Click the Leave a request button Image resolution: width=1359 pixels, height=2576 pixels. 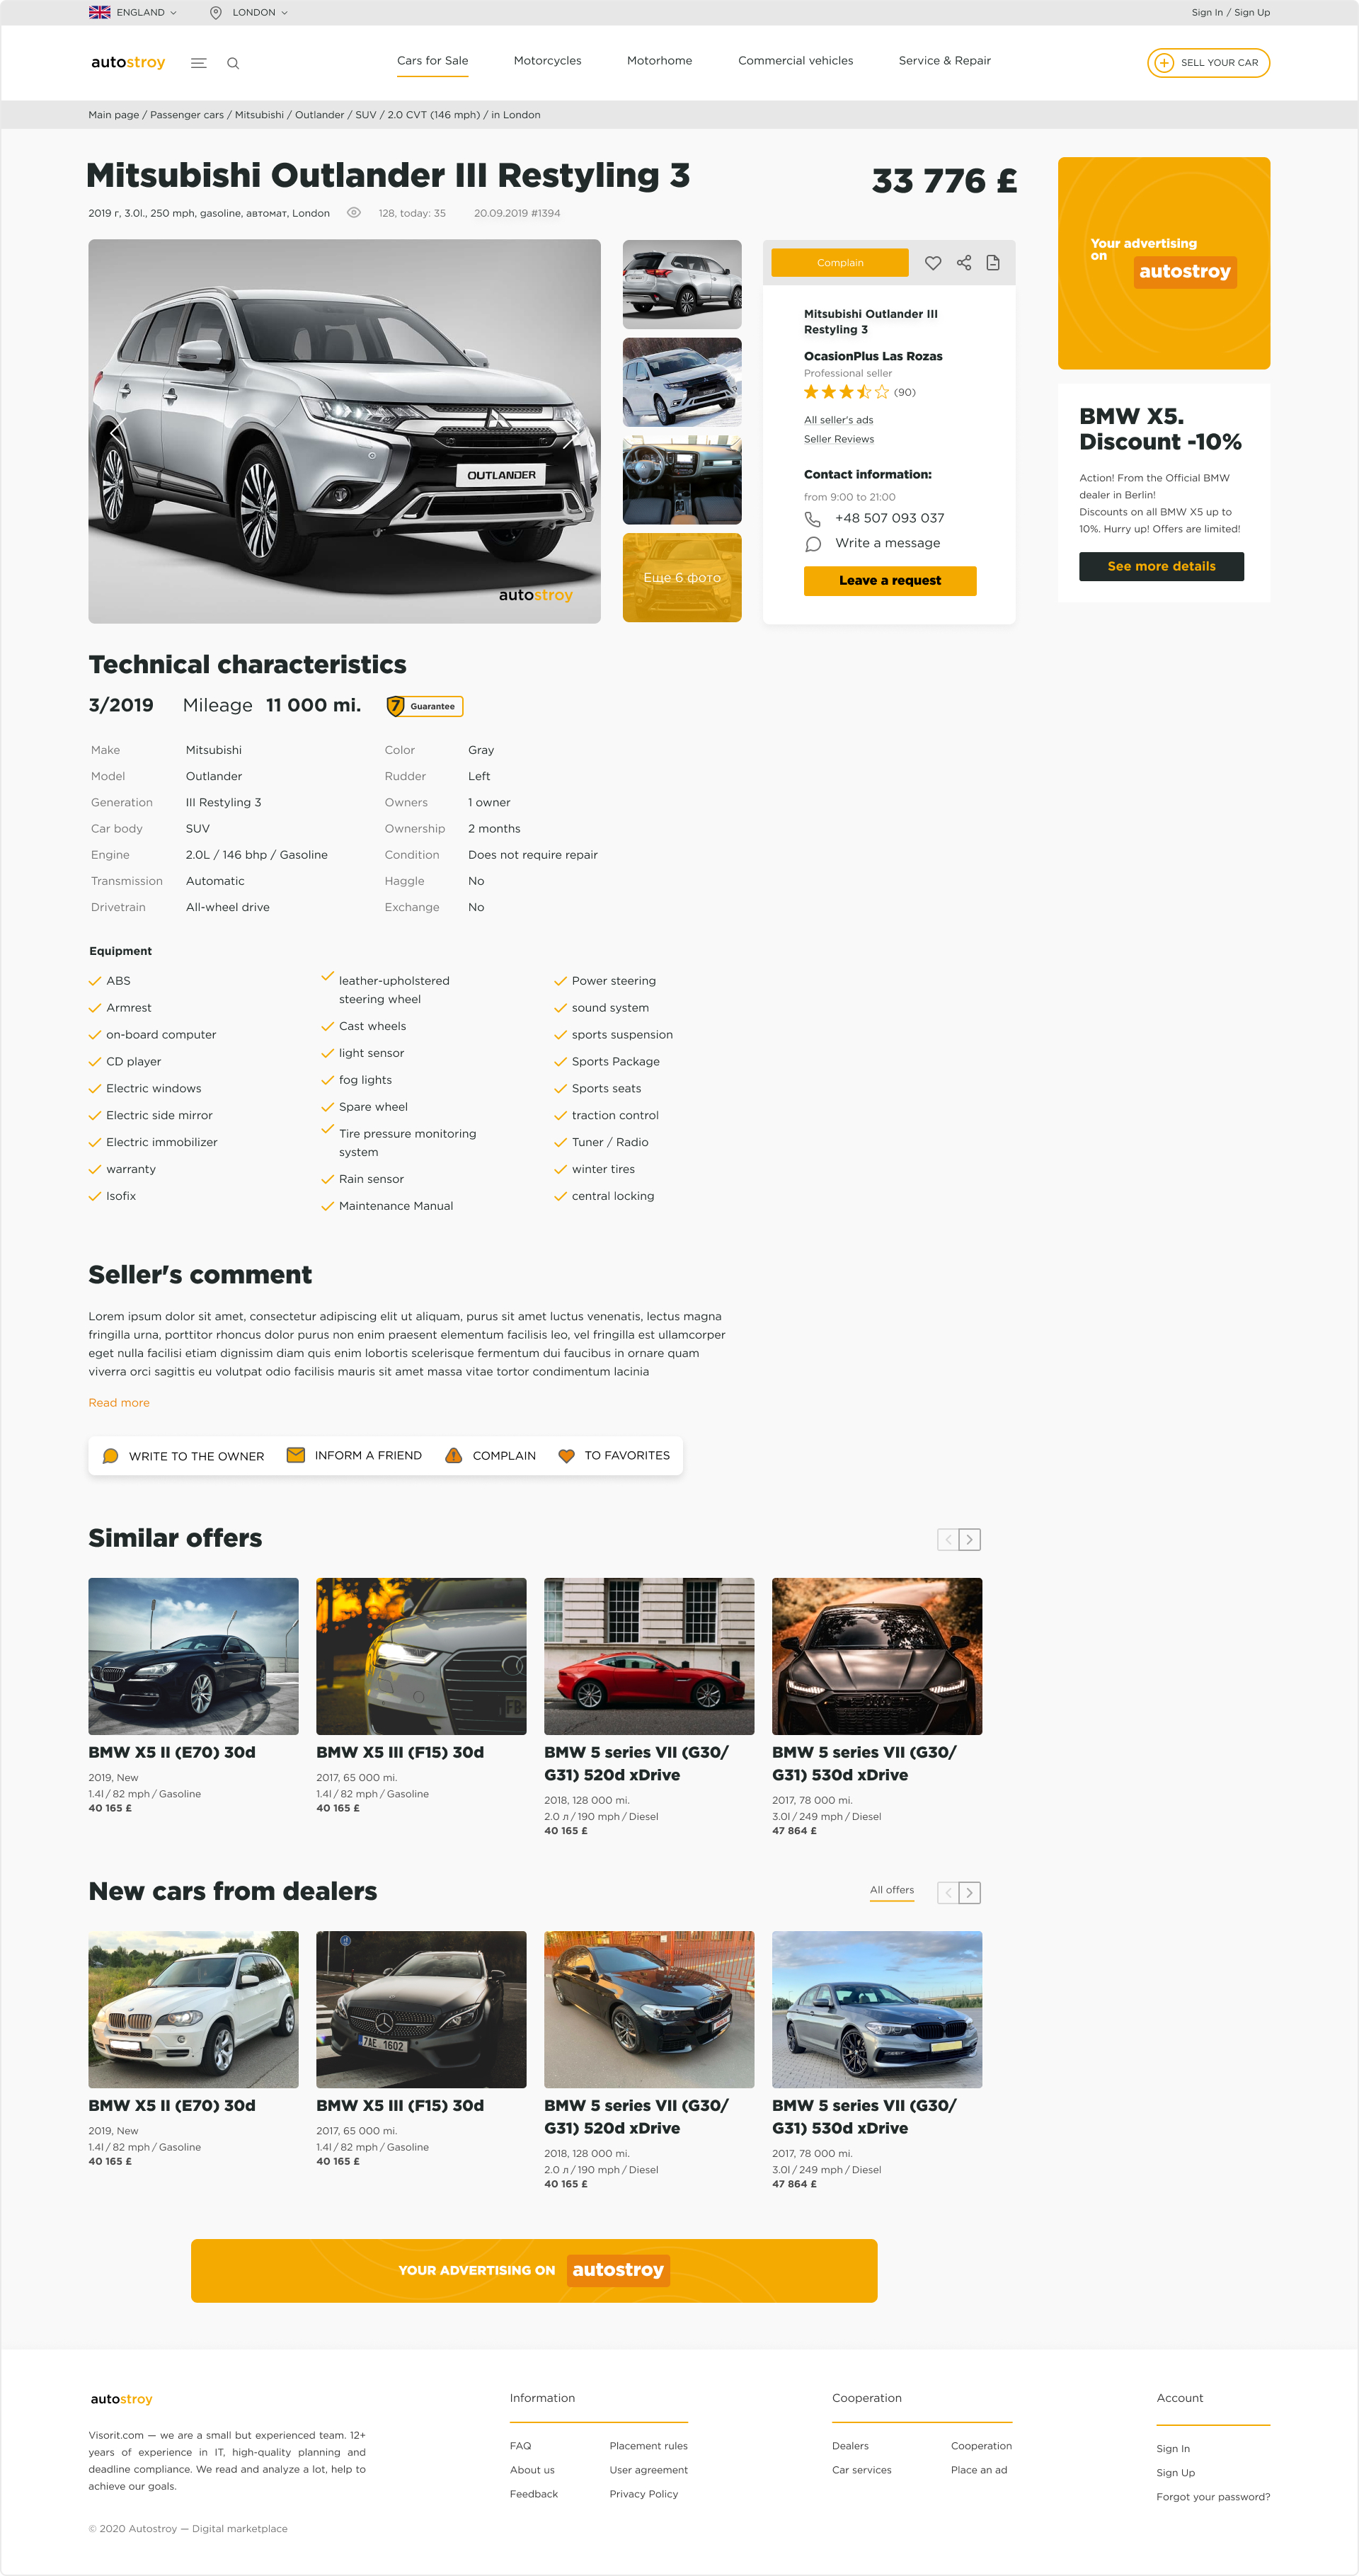[x=890, y=581]
